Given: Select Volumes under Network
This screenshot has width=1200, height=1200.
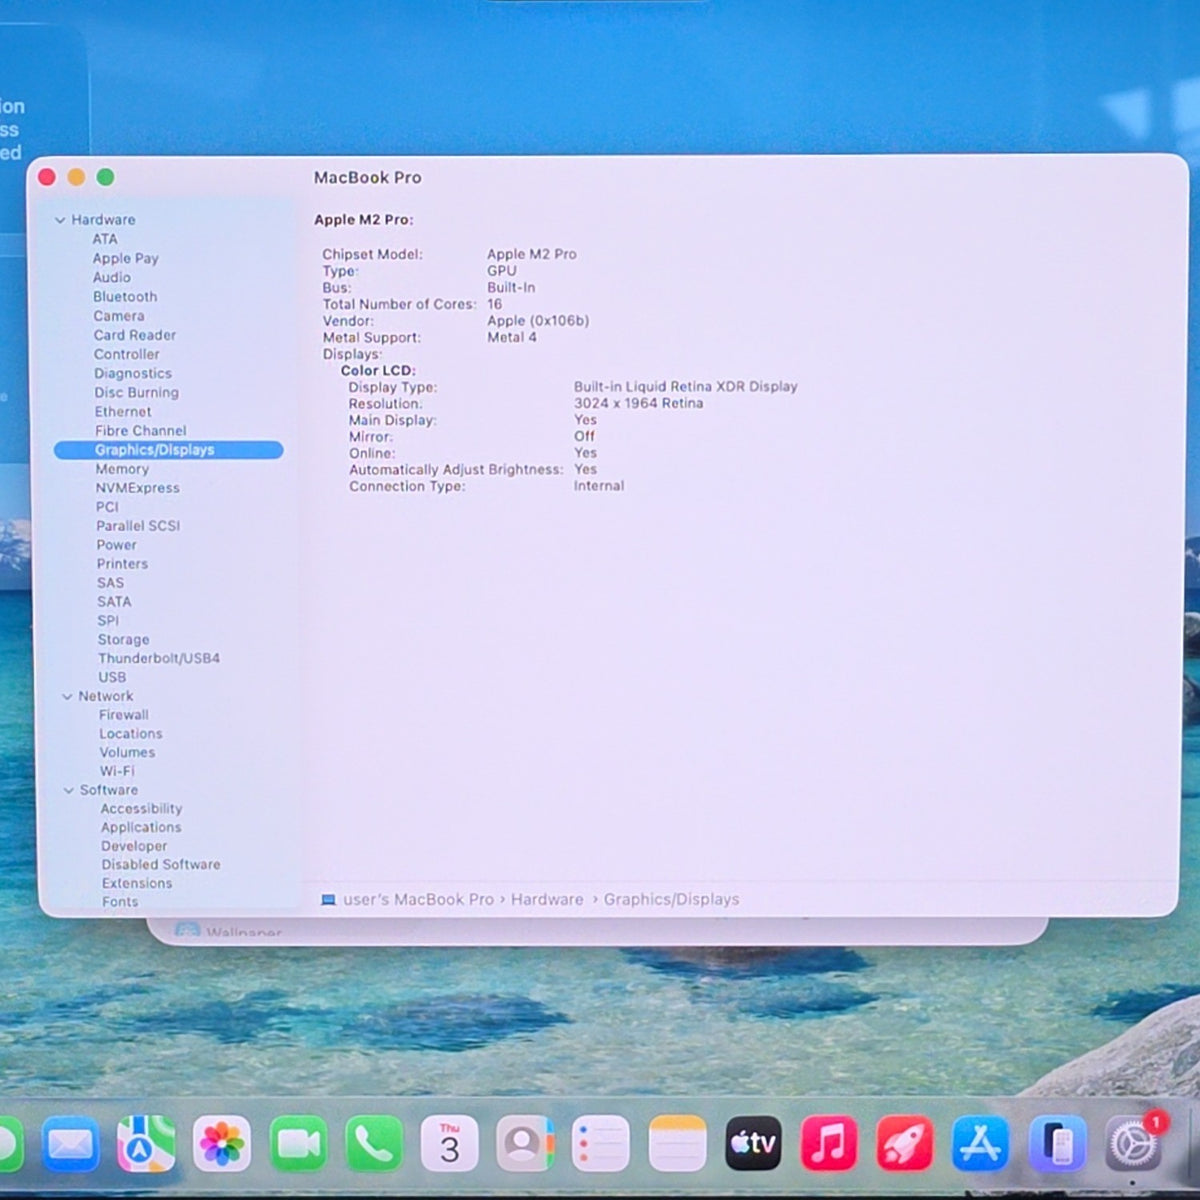Looking at the screenshot, I should 127,753.
